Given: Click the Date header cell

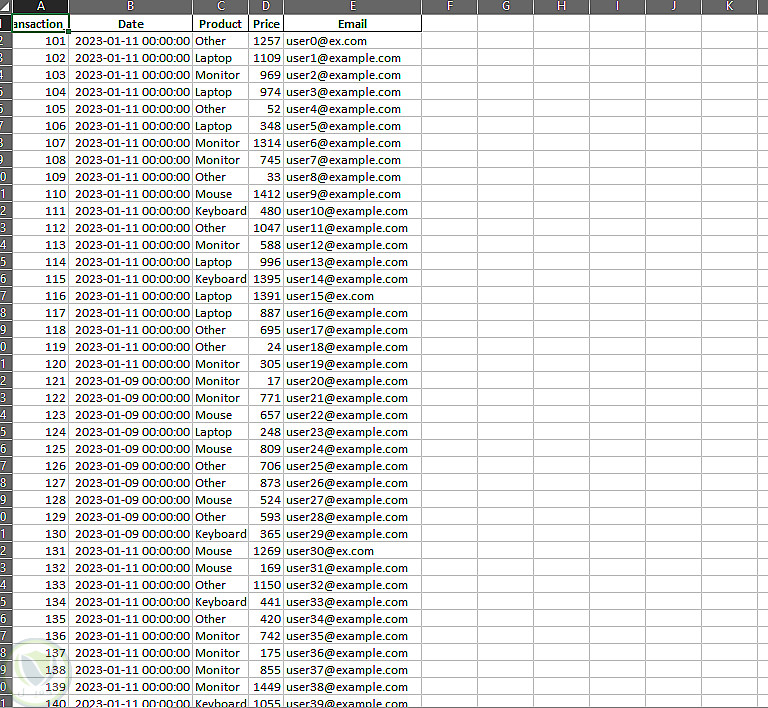Looking at the screenshot, I should [x=130, y=24].
